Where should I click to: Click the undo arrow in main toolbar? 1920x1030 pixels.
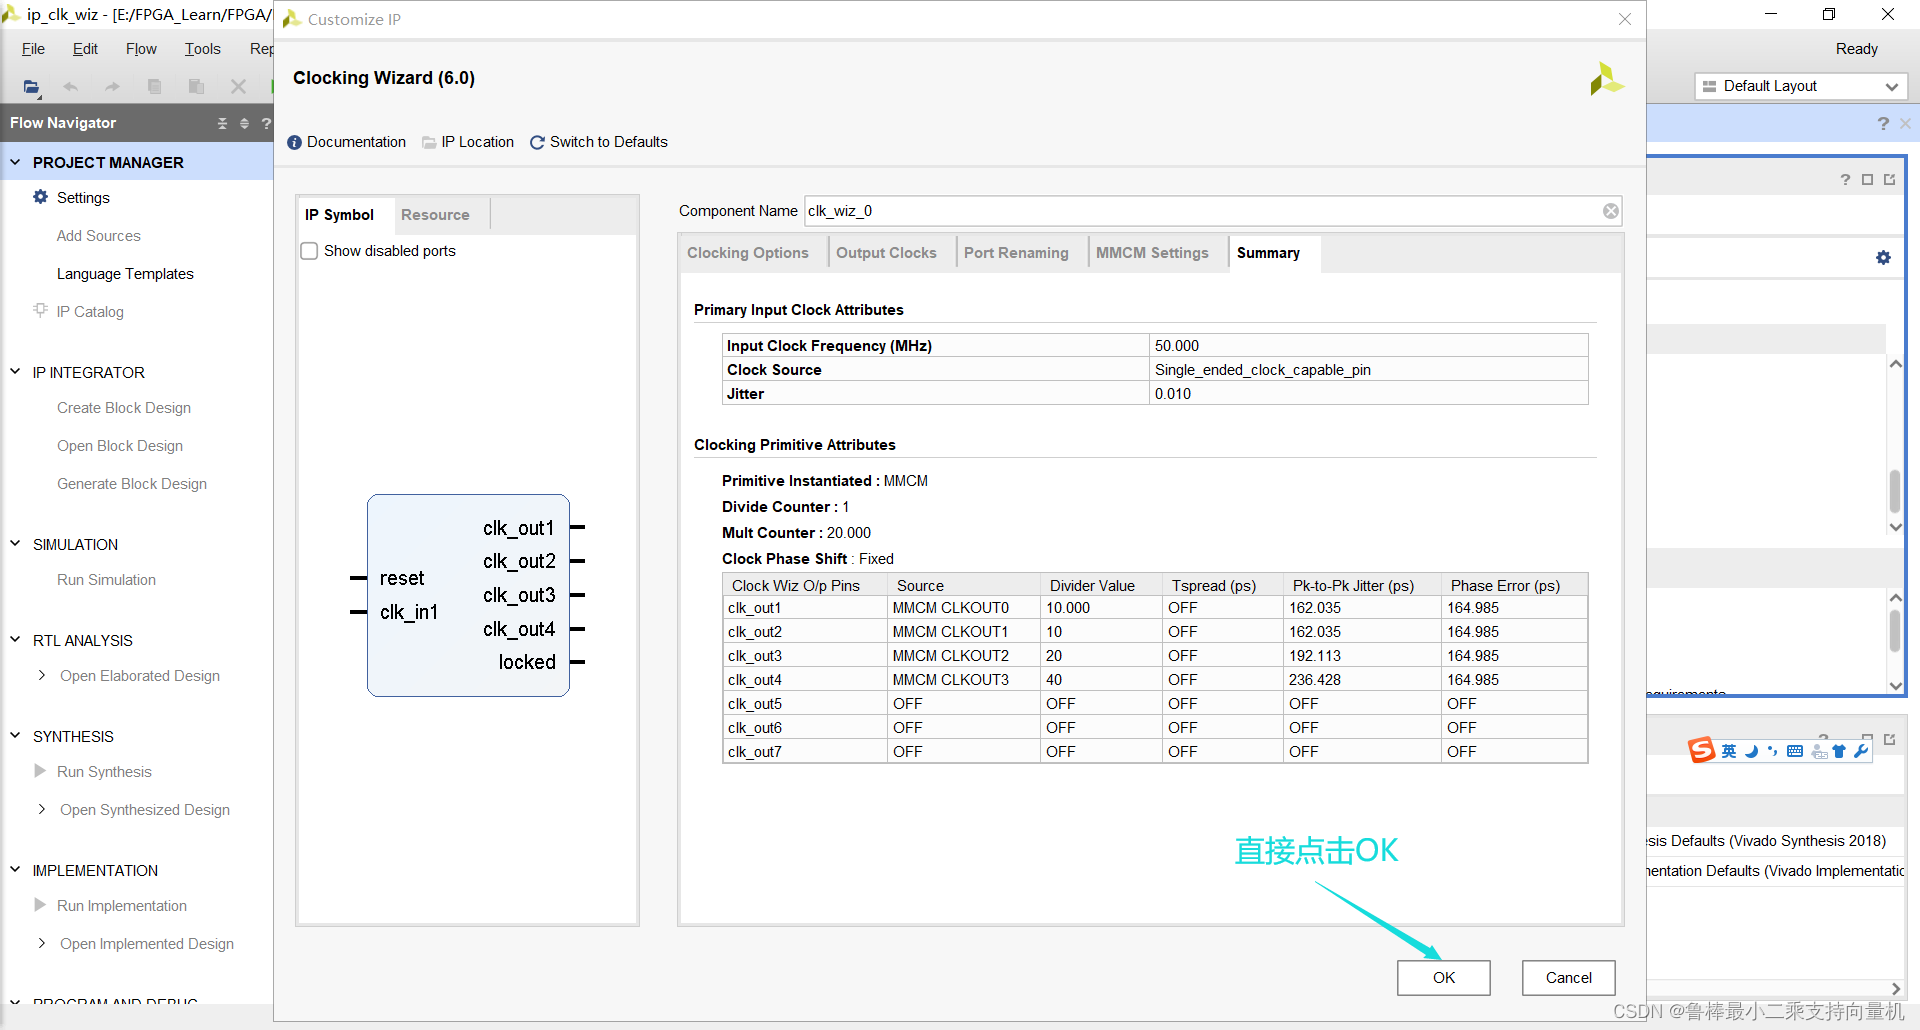[70, 87]
